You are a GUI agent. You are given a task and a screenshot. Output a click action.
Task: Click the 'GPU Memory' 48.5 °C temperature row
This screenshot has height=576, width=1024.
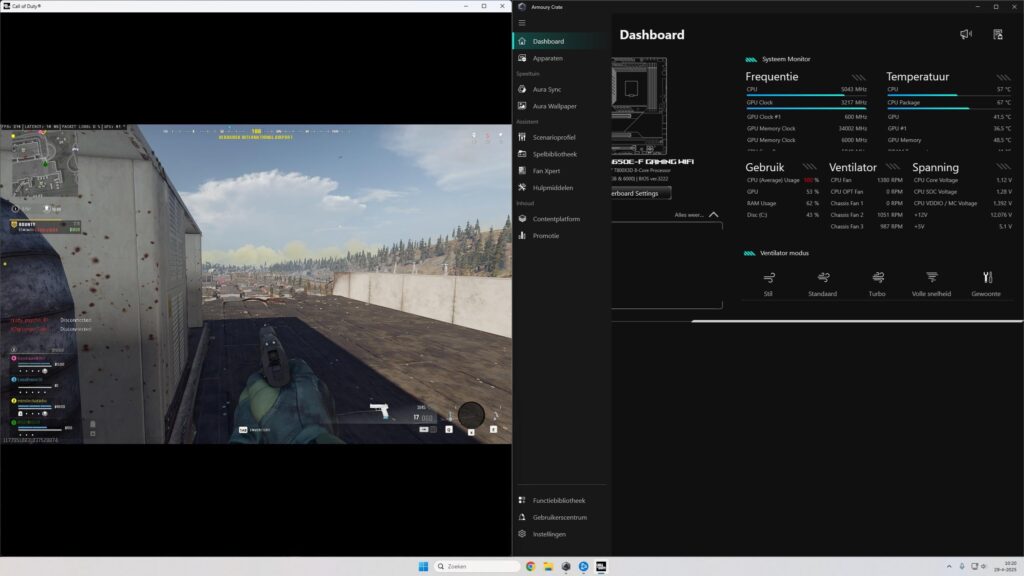pyautogui.click(x=949, y=140)
